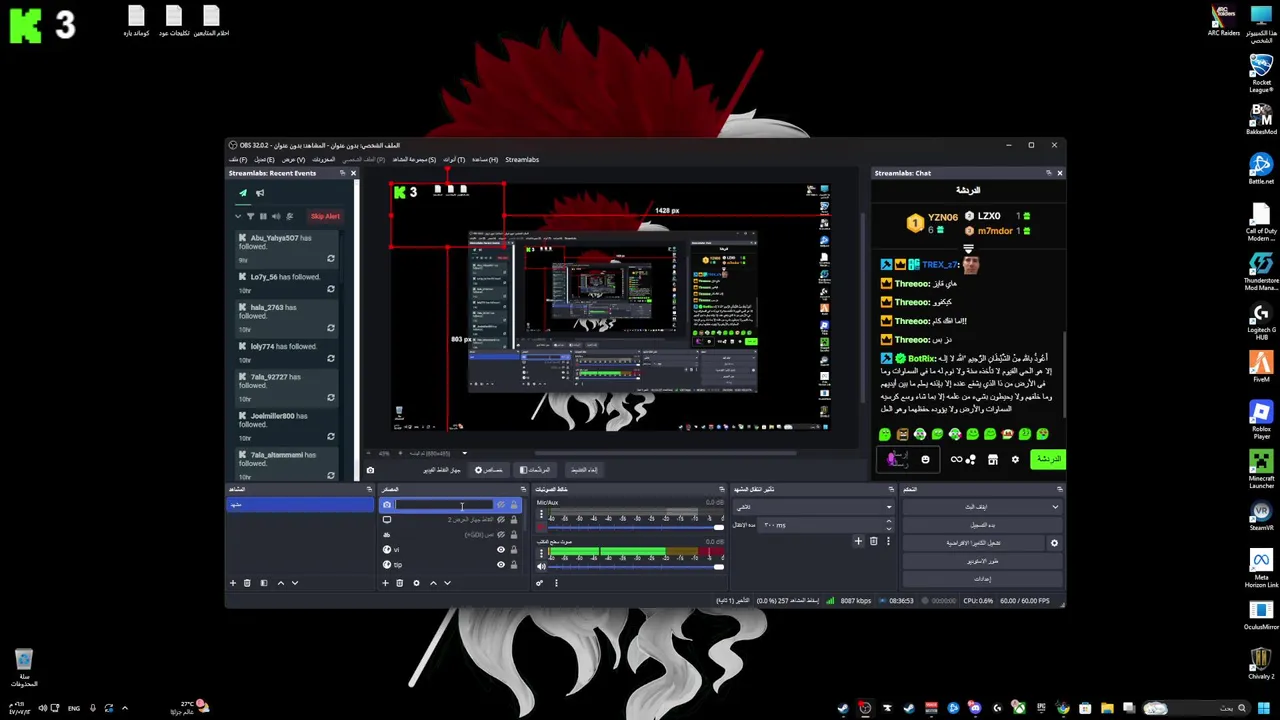The image size is (1280, 720).
Task: Undock the audio mixer panel
Action: [722, 489]
